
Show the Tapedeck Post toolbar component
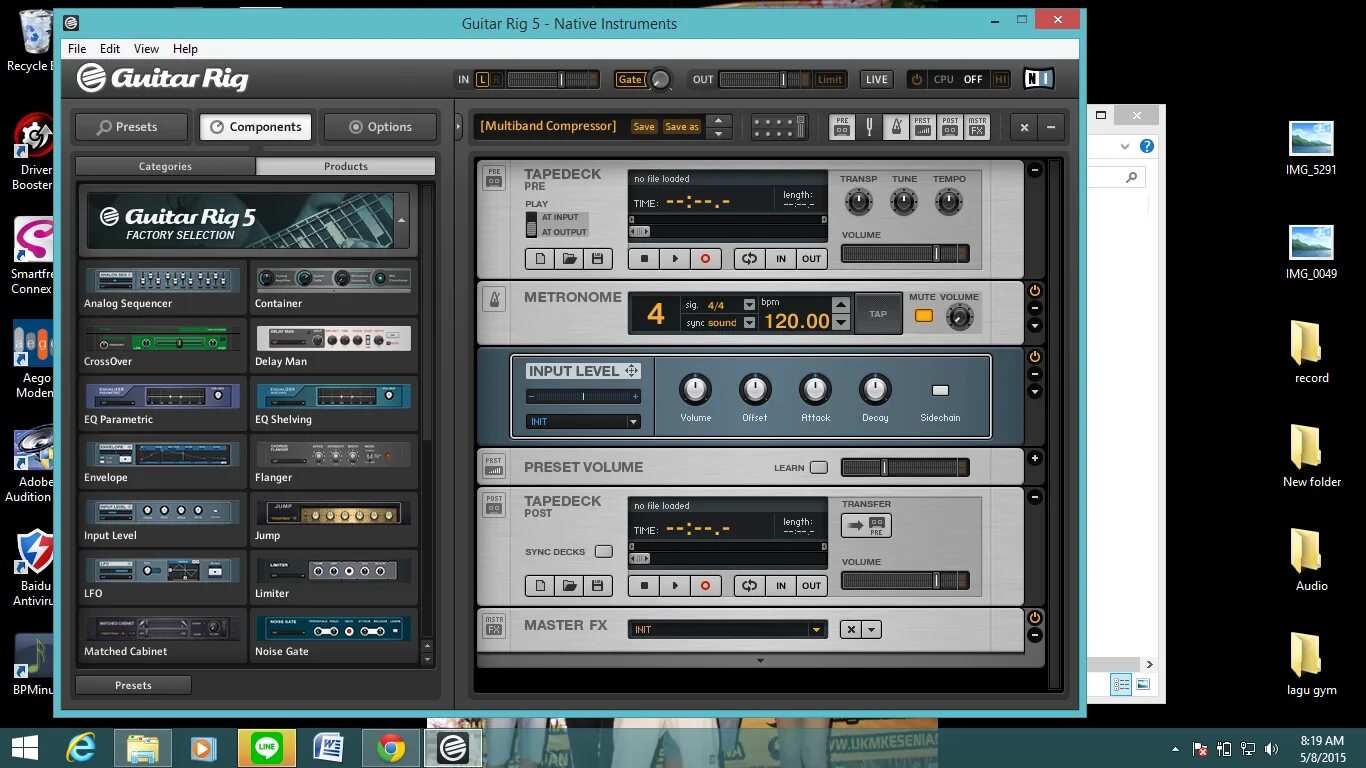(950, 127)
